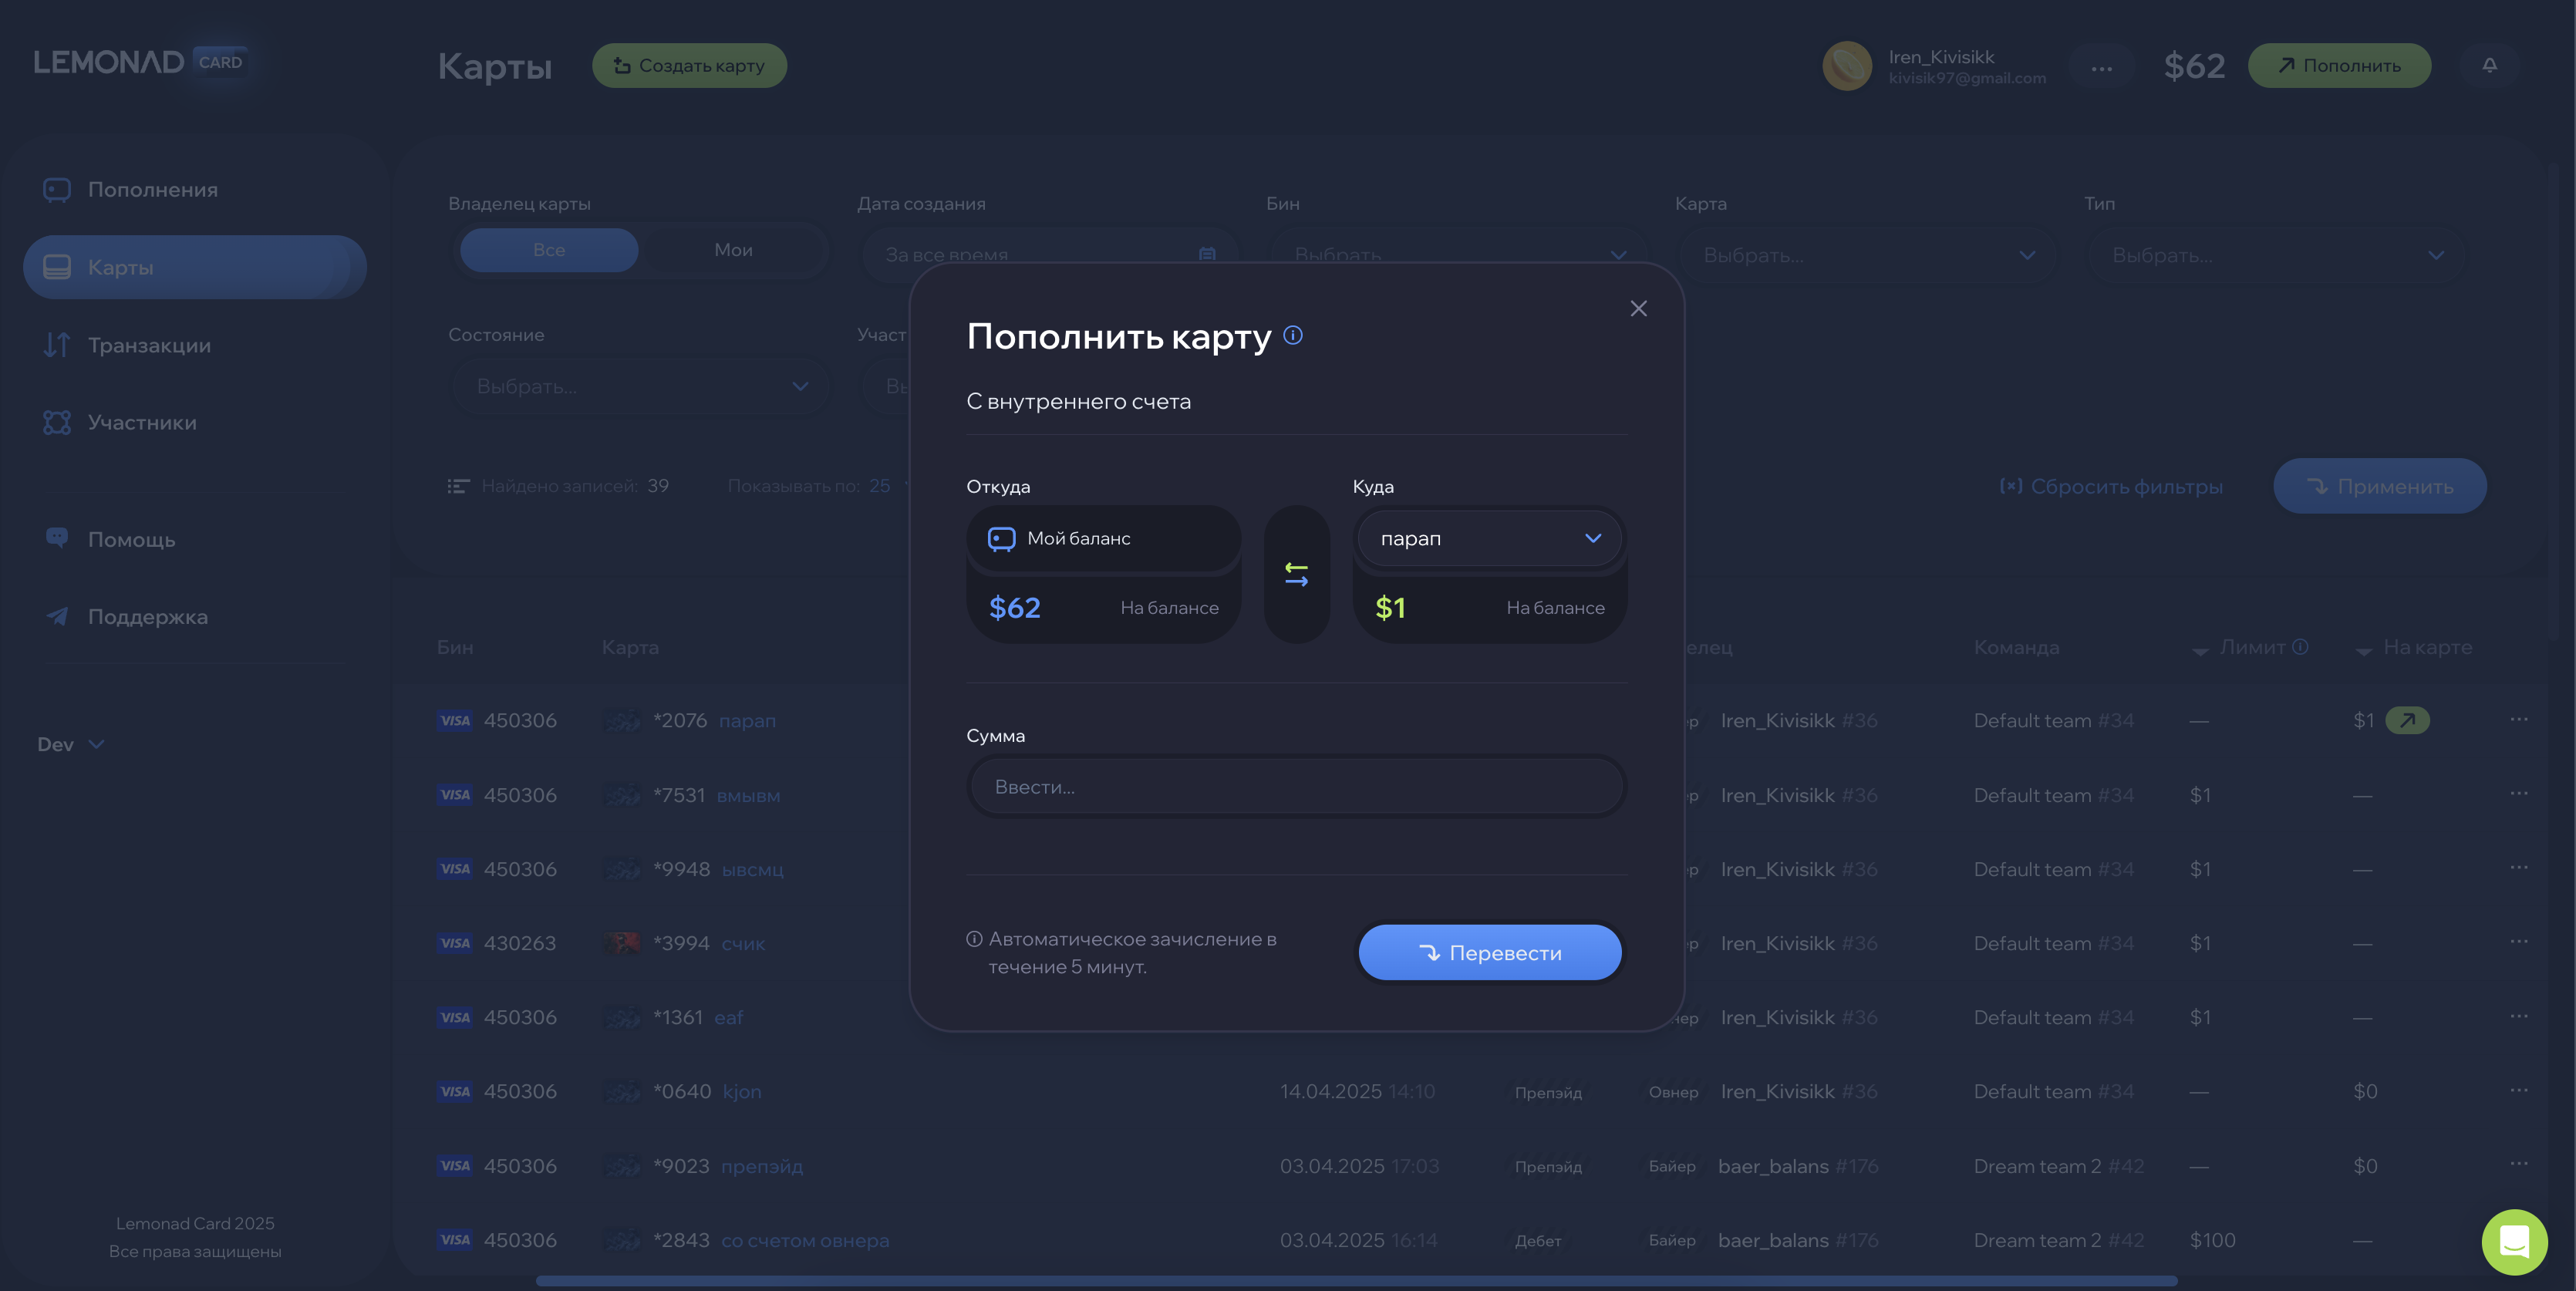This screenshot has width=2576, height=1291.
Task: Click the Сумма amount input field
Action: coord(1295,787)
